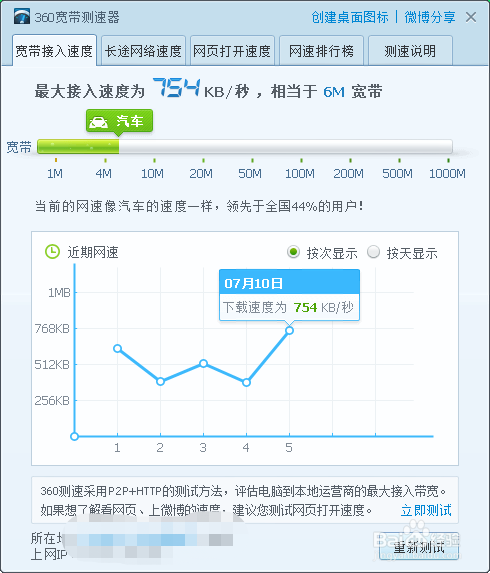Click the 754 speed number
The width and height of the screenshot is (490, 573).
tap(176, 88)
